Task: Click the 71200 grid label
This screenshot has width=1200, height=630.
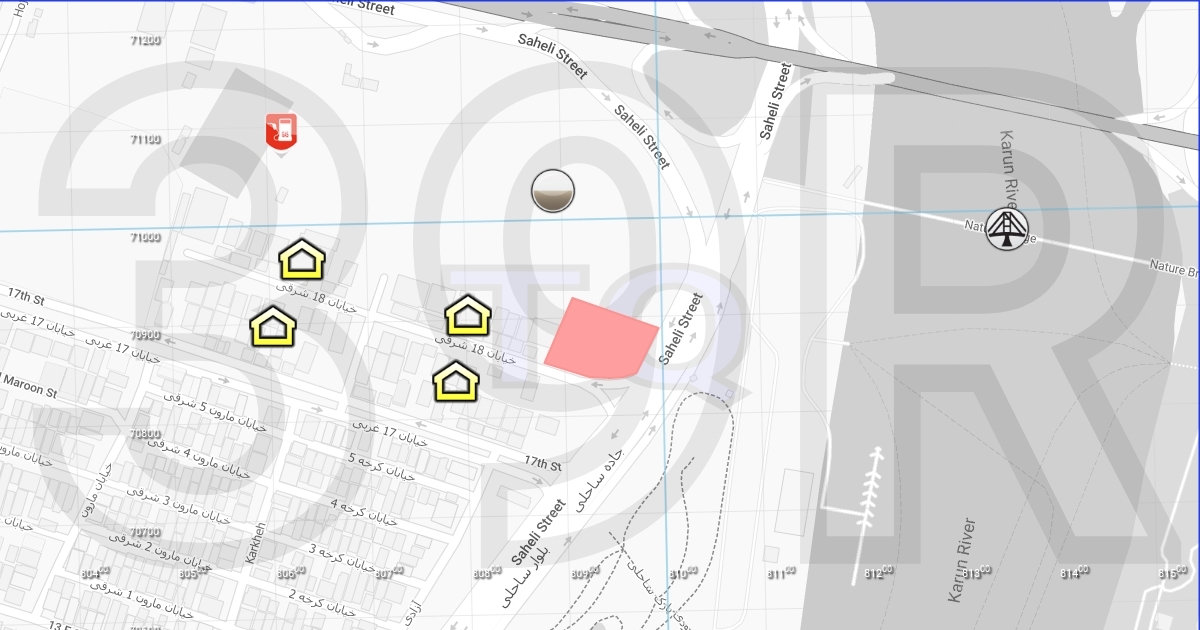Action: pyautogui.click(x=145, y=40)
